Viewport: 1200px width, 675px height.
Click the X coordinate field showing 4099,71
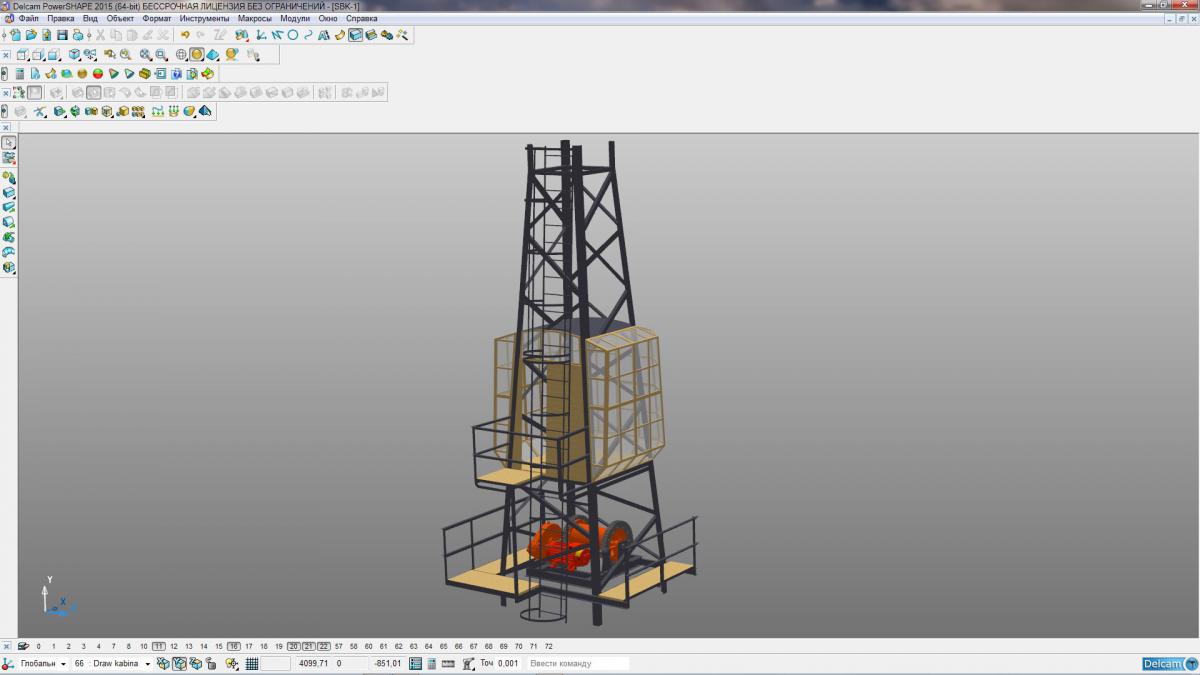coord(313,663)
